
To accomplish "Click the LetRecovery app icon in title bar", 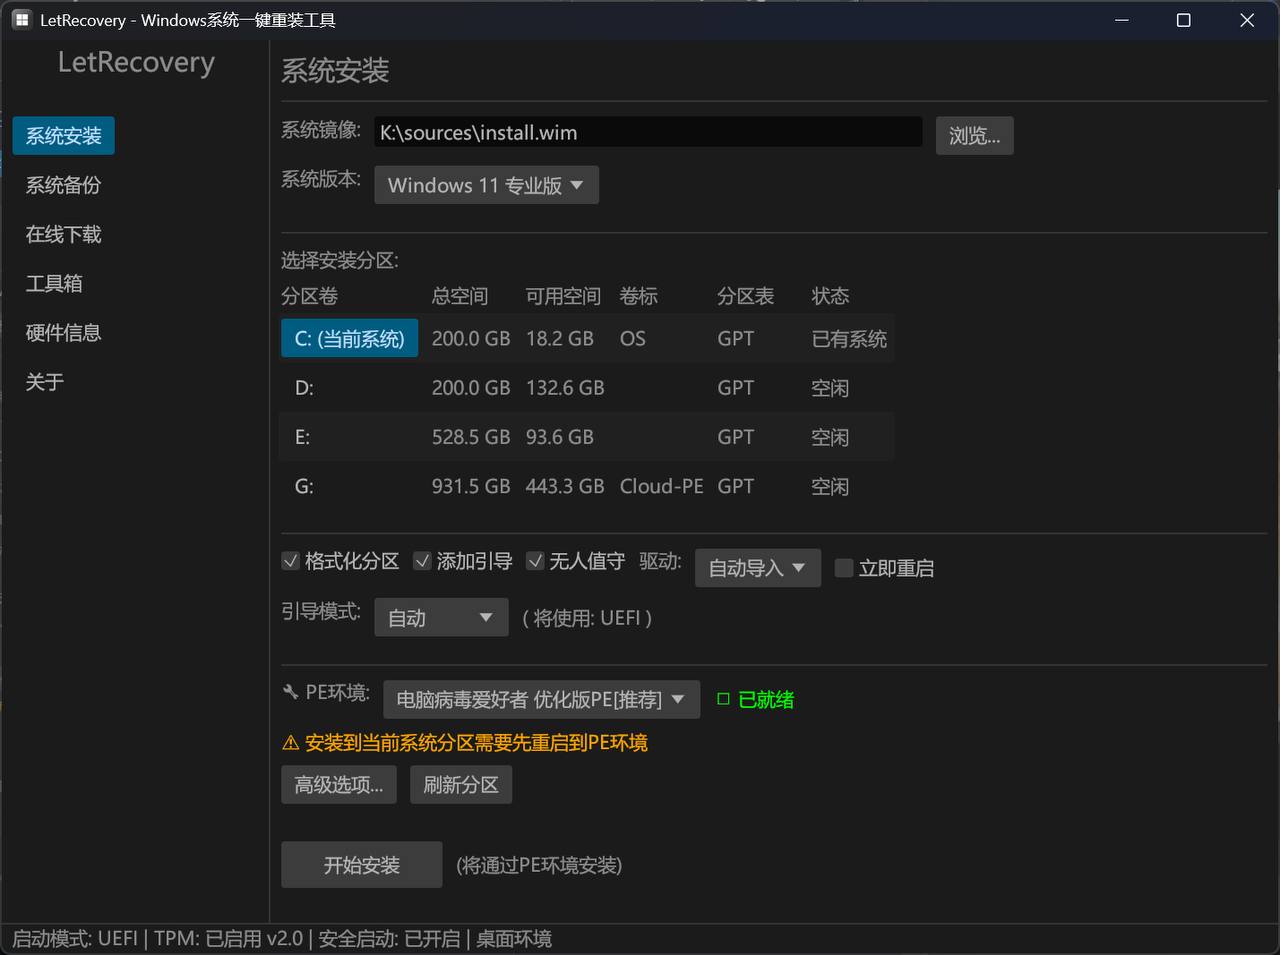I will 21,19.
